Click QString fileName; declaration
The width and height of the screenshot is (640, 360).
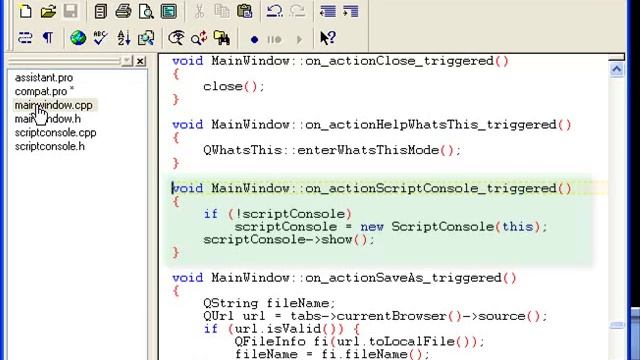coord(269,303)
